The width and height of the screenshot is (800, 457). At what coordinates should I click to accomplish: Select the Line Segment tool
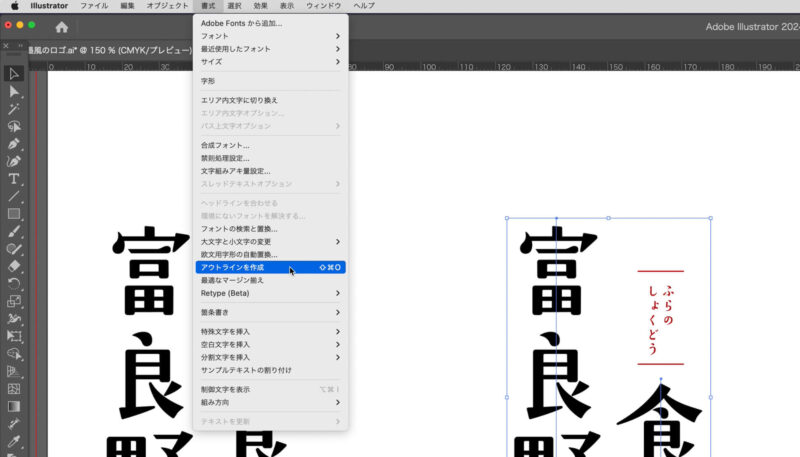(14, 196)
